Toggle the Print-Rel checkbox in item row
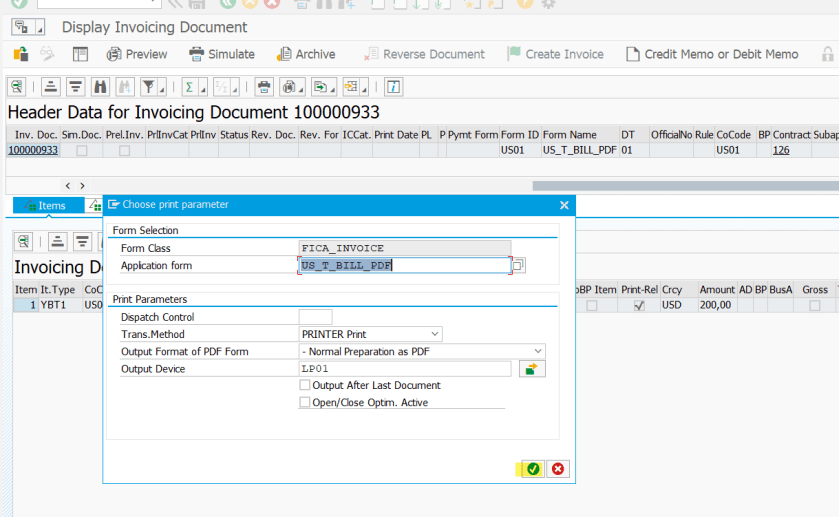Viewport: 839px width, 517px height. pyautogui.click(x=639, y=306)
